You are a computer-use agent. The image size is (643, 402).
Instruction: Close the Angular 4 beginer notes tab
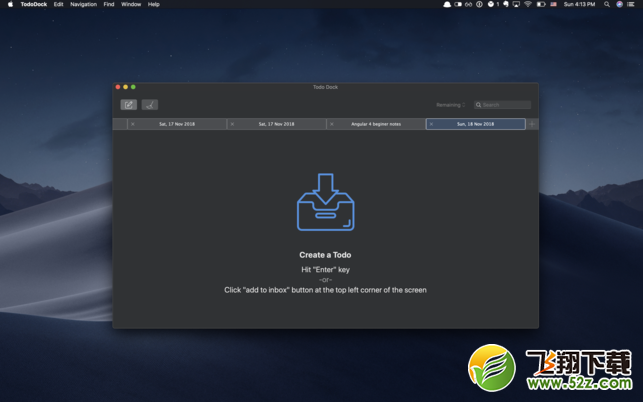point(332,124)
